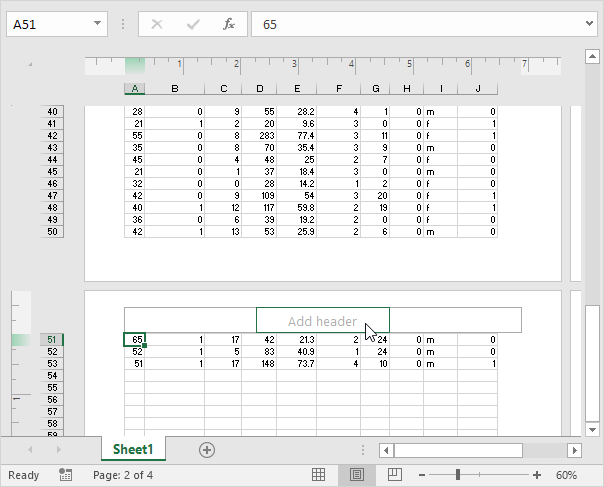Click cell containing 77.4
Screen dimensions: 604x487
tap(297, 136)
